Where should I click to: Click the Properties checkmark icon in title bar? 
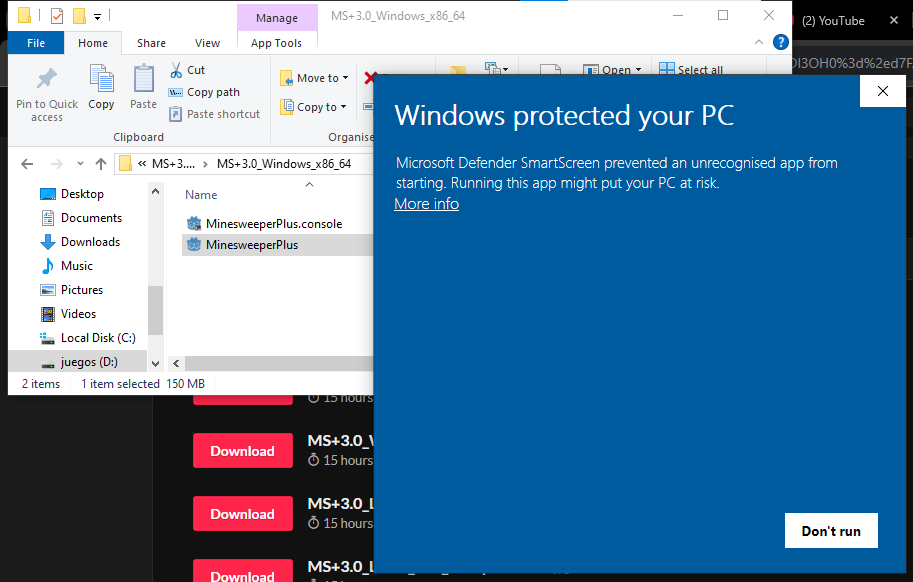(x=56, y=16)
